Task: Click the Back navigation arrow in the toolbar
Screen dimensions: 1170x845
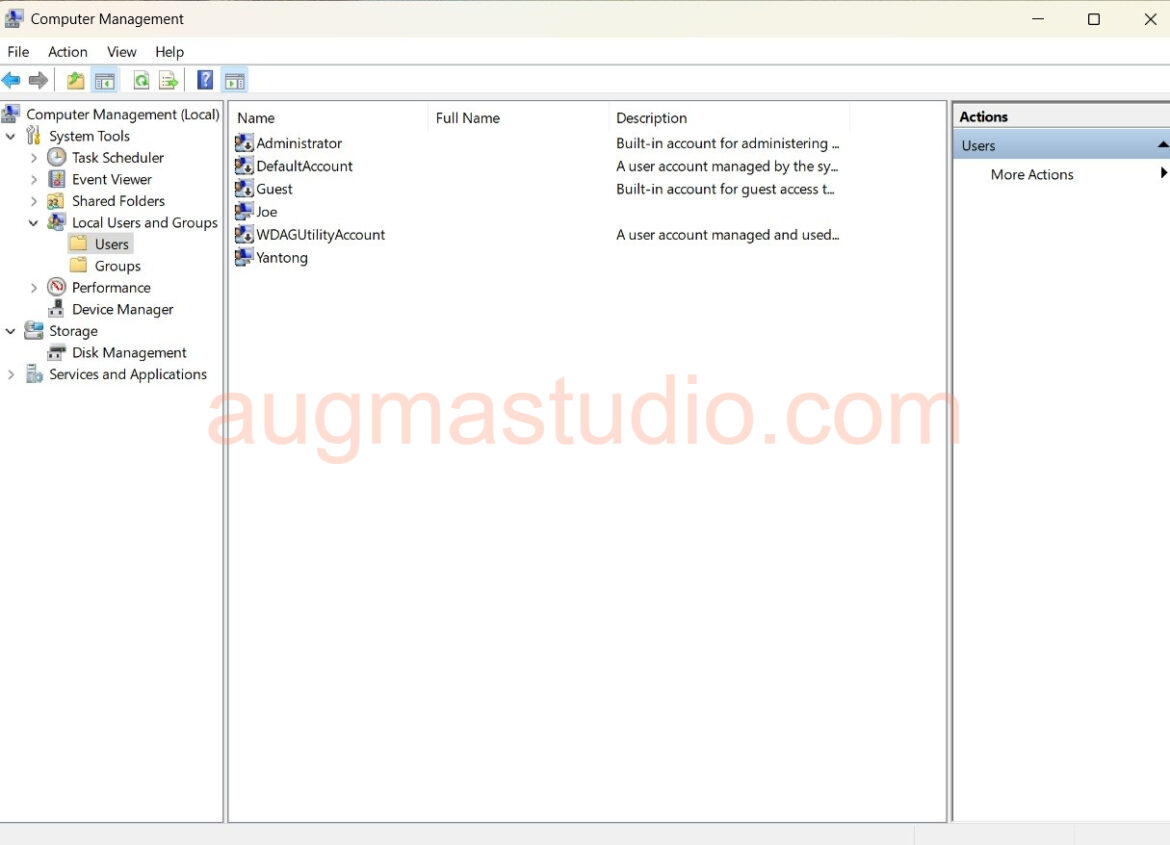Action: pyautogui.click(x=12, y=80)
